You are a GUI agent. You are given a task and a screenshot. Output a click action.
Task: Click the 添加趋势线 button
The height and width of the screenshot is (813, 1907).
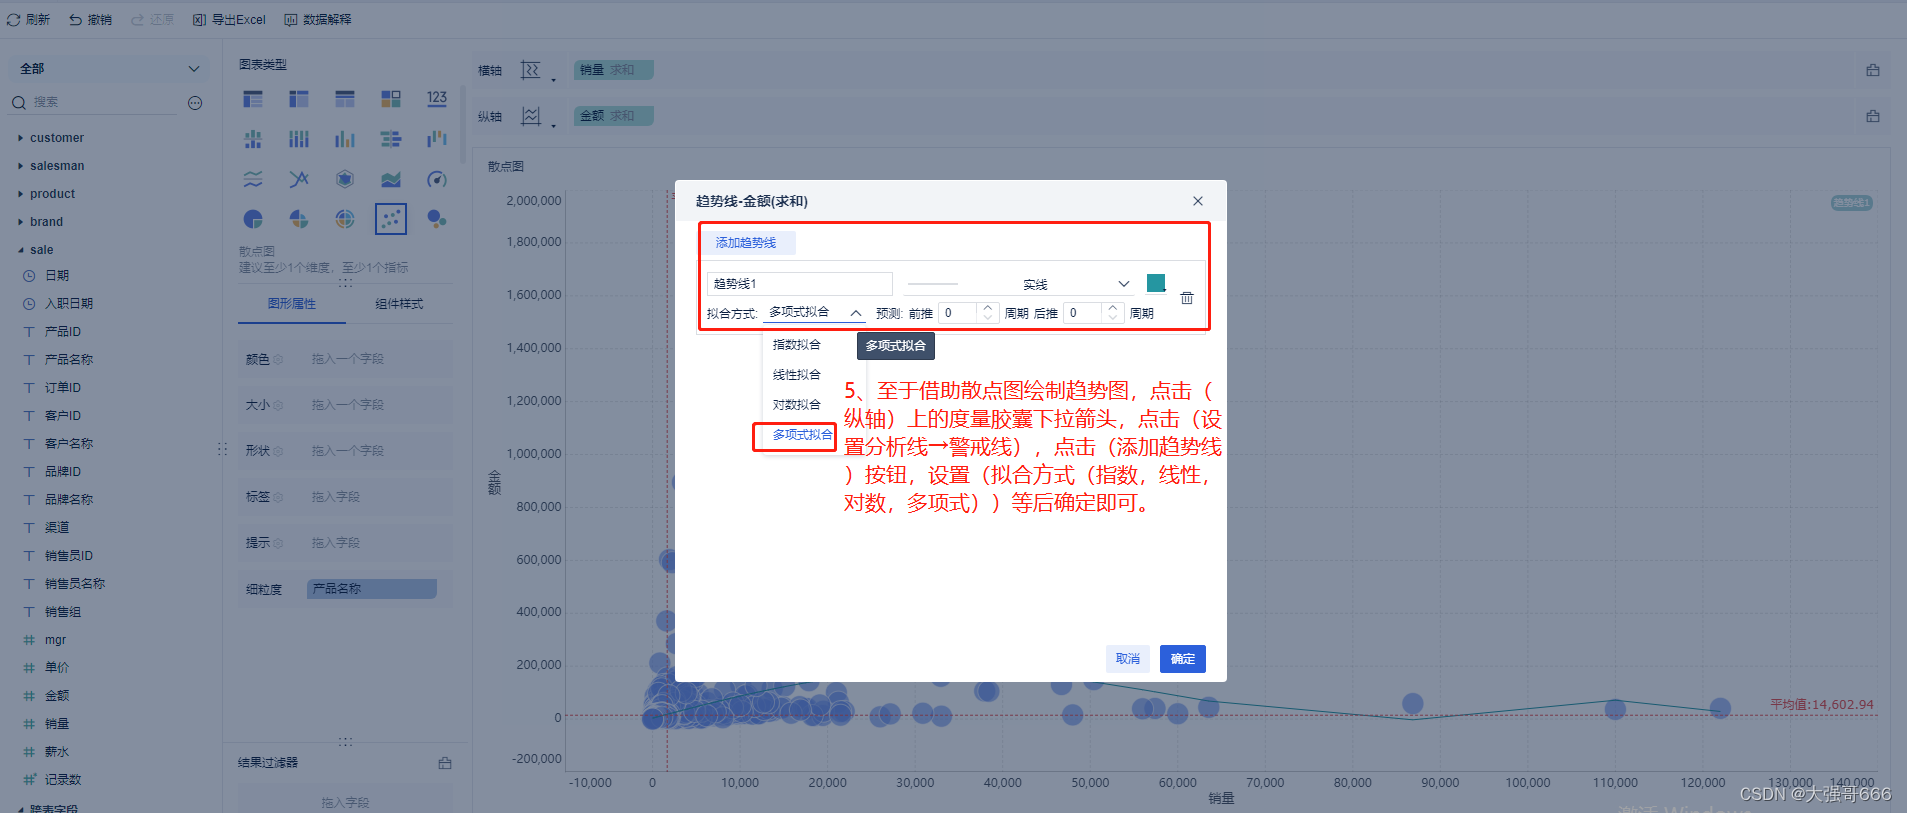point(746,243)
